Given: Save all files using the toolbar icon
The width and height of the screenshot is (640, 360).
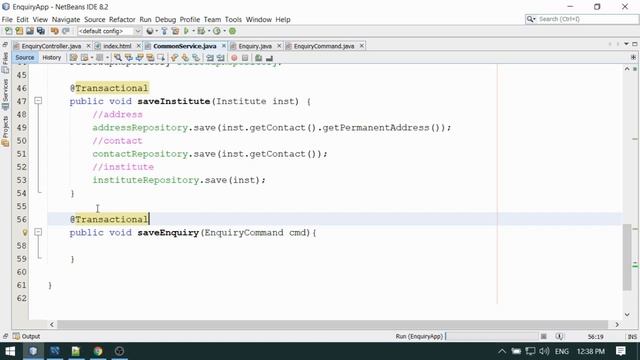Looking at the screenshot, I should (x=41, y=31).
